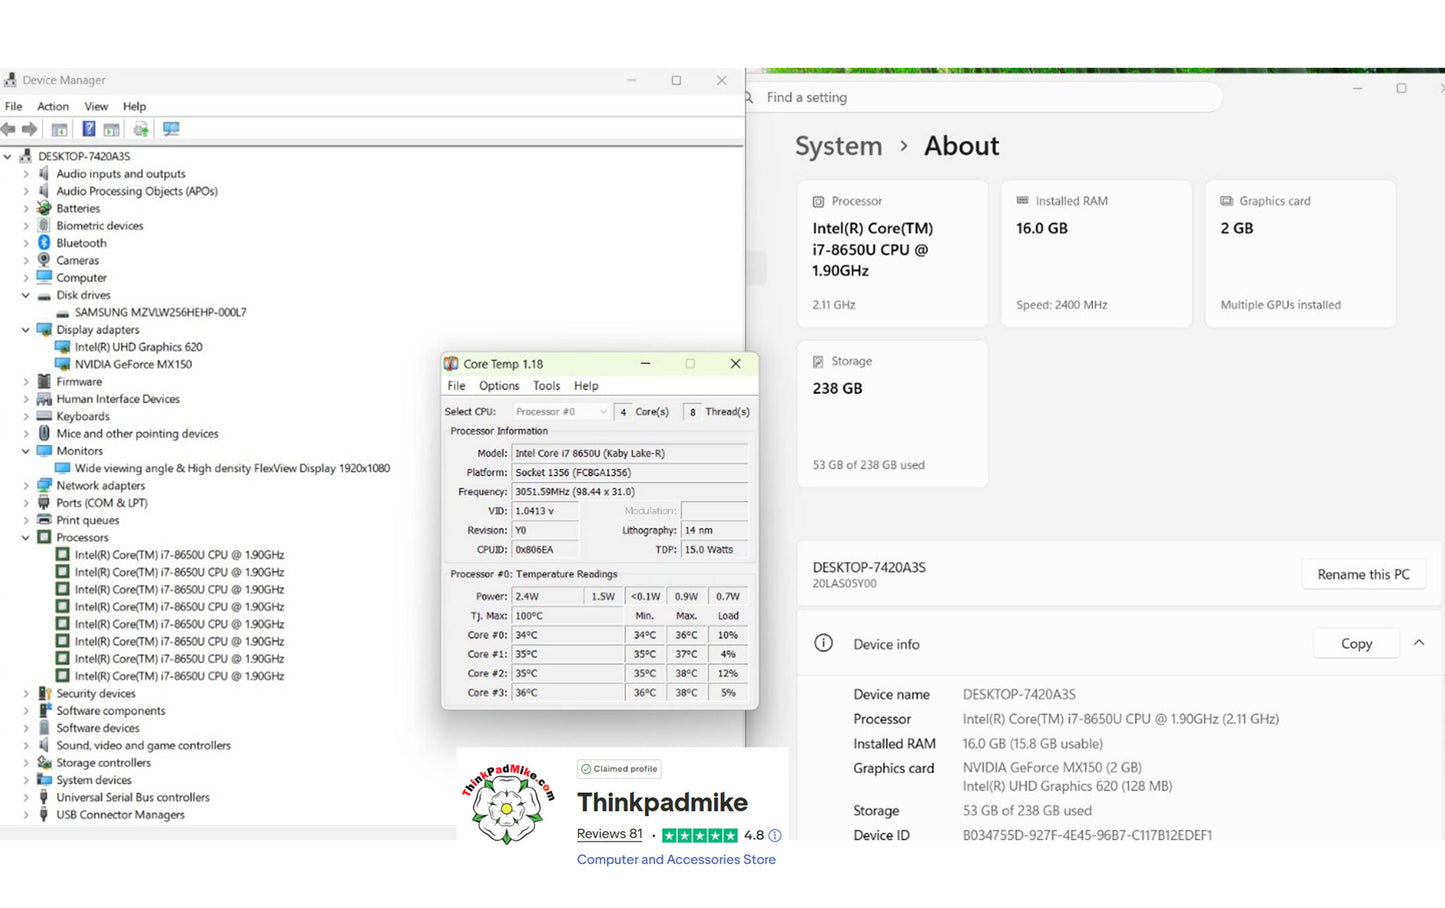This screenshot has height=908, width=1445.
Task: Select NVIDIA GeForce MX150 in Device Manager tree
Action: click(x=133, y=364)
